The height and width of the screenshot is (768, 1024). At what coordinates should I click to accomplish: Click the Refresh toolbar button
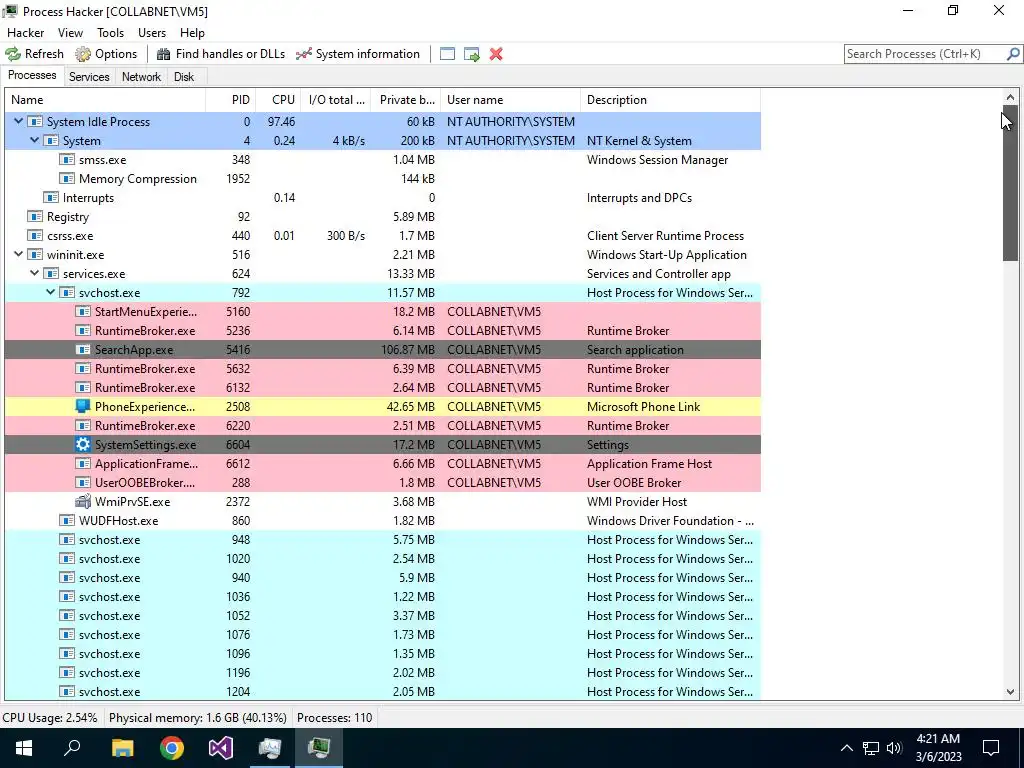pyautogui.click(x=35, y=54)
